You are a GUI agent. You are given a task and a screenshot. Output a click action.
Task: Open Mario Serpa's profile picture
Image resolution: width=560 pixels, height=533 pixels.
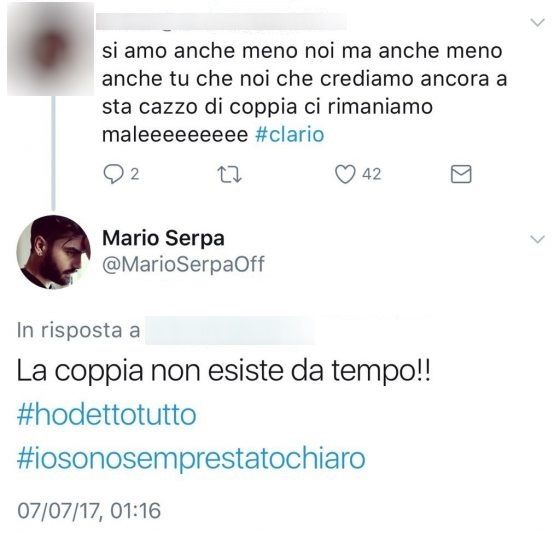coord(53,252)
